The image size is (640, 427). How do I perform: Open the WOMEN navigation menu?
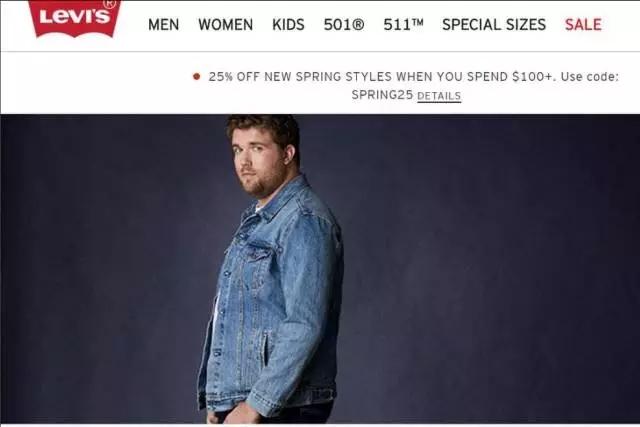225,24
